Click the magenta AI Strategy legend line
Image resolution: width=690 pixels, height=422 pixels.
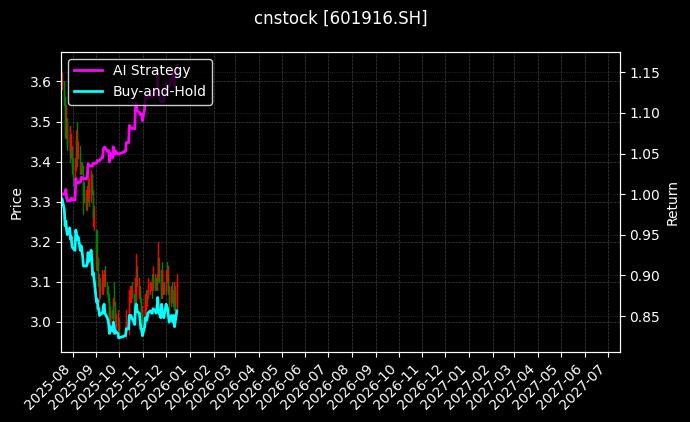tap(89, 71)
